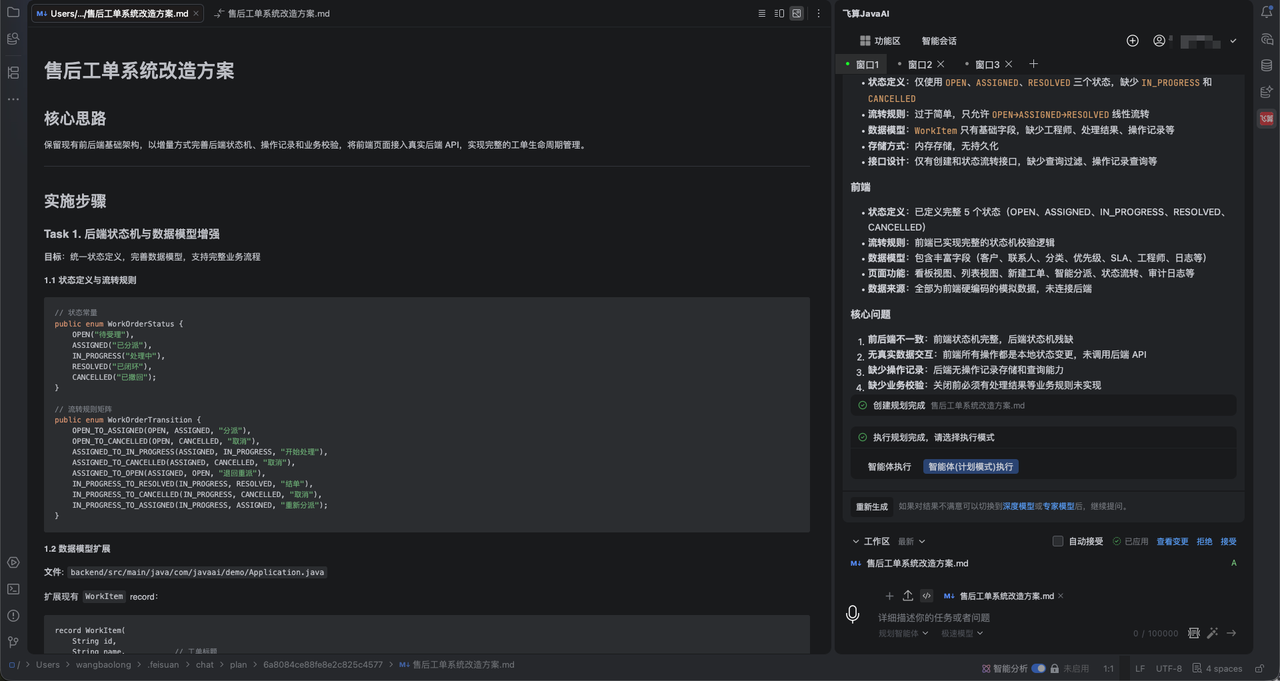Click the magic wand prompt optimize icon

tap(1213, 633)
